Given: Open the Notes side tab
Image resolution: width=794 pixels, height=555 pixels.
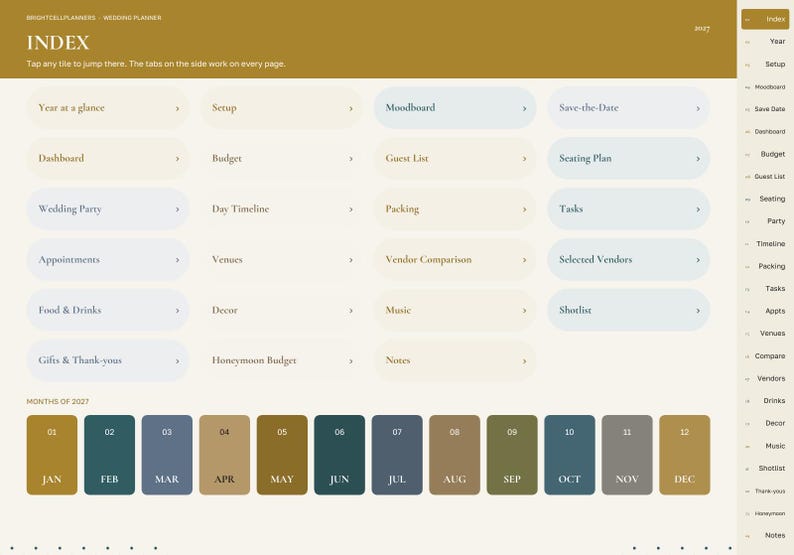Looking at the screenshot, I should click(x=765, y=535).
